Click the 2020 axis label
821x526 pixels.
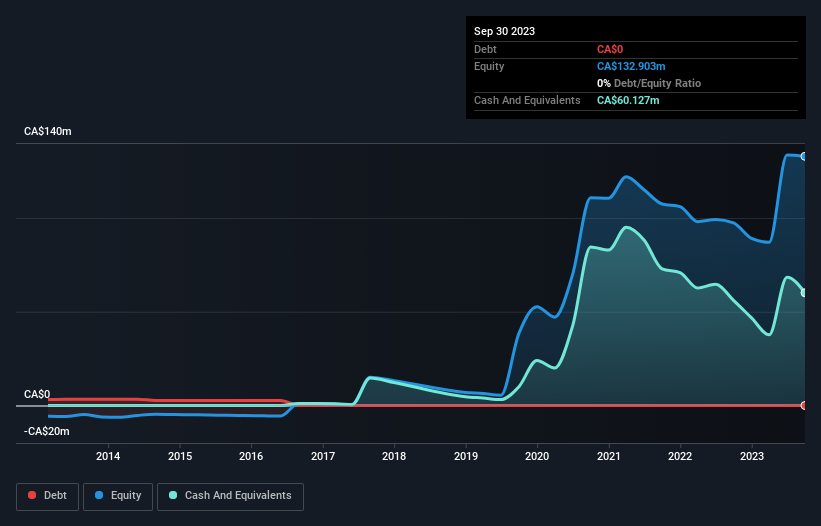pos(537,456)
